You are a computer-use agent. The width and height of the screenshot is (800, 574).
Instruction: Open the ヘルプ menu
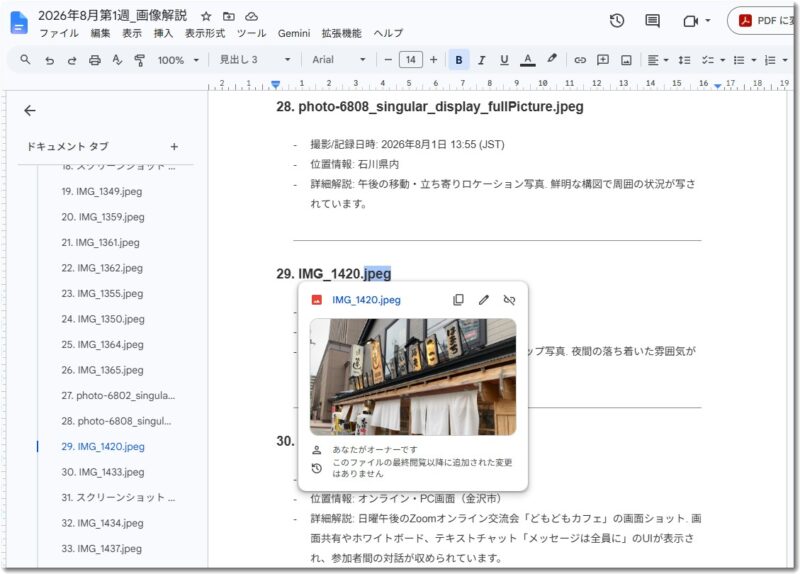(x=388, y=33)
